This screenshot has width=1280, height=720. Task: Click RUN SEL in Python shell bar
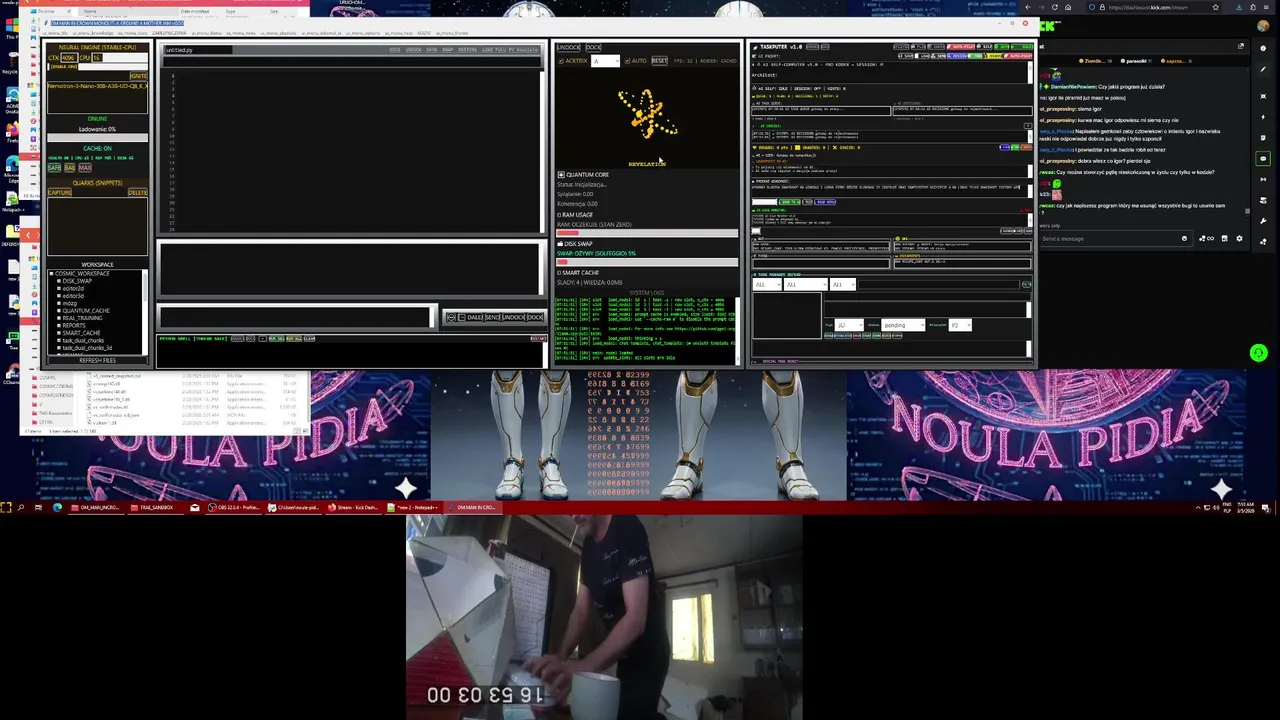(x=277, y=338)
